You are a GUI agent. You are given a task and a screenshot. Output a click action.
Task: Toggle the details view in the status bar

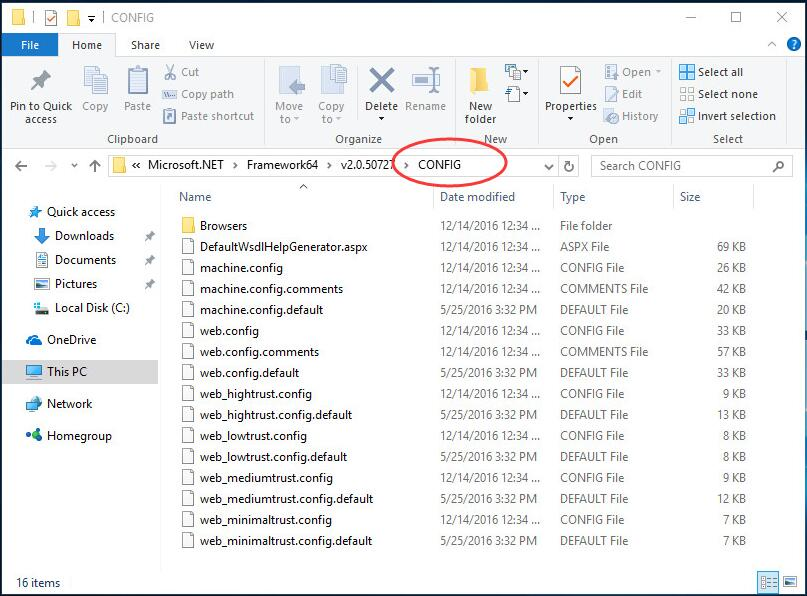click(769, 582)
